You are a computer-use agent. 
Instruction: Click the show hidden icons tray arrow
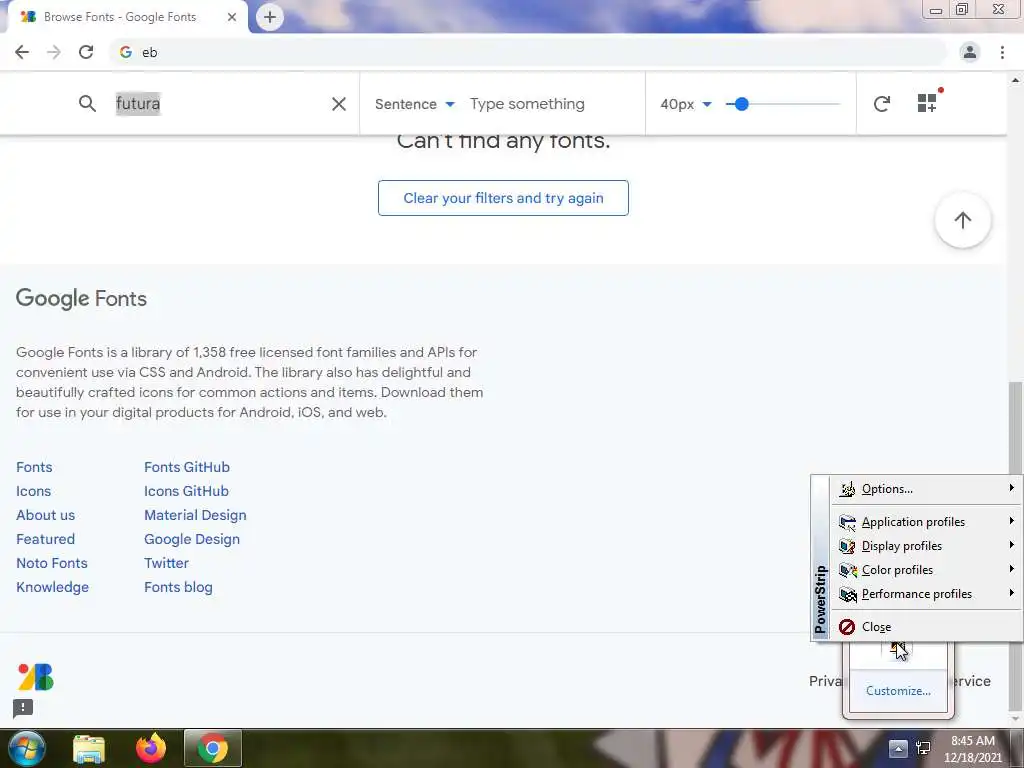point(898,748)
